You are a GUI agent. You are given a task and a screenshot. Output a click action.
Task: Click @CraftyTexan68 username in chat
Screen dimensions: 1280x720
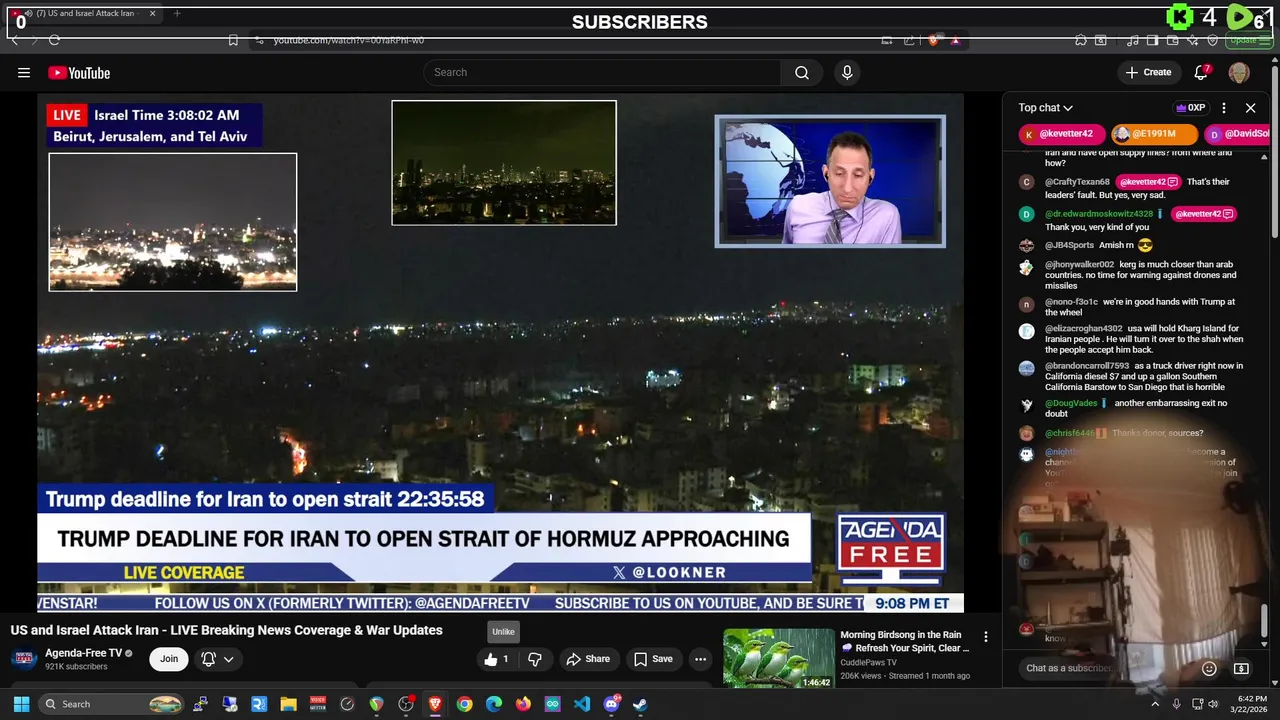click(1077, 182)
